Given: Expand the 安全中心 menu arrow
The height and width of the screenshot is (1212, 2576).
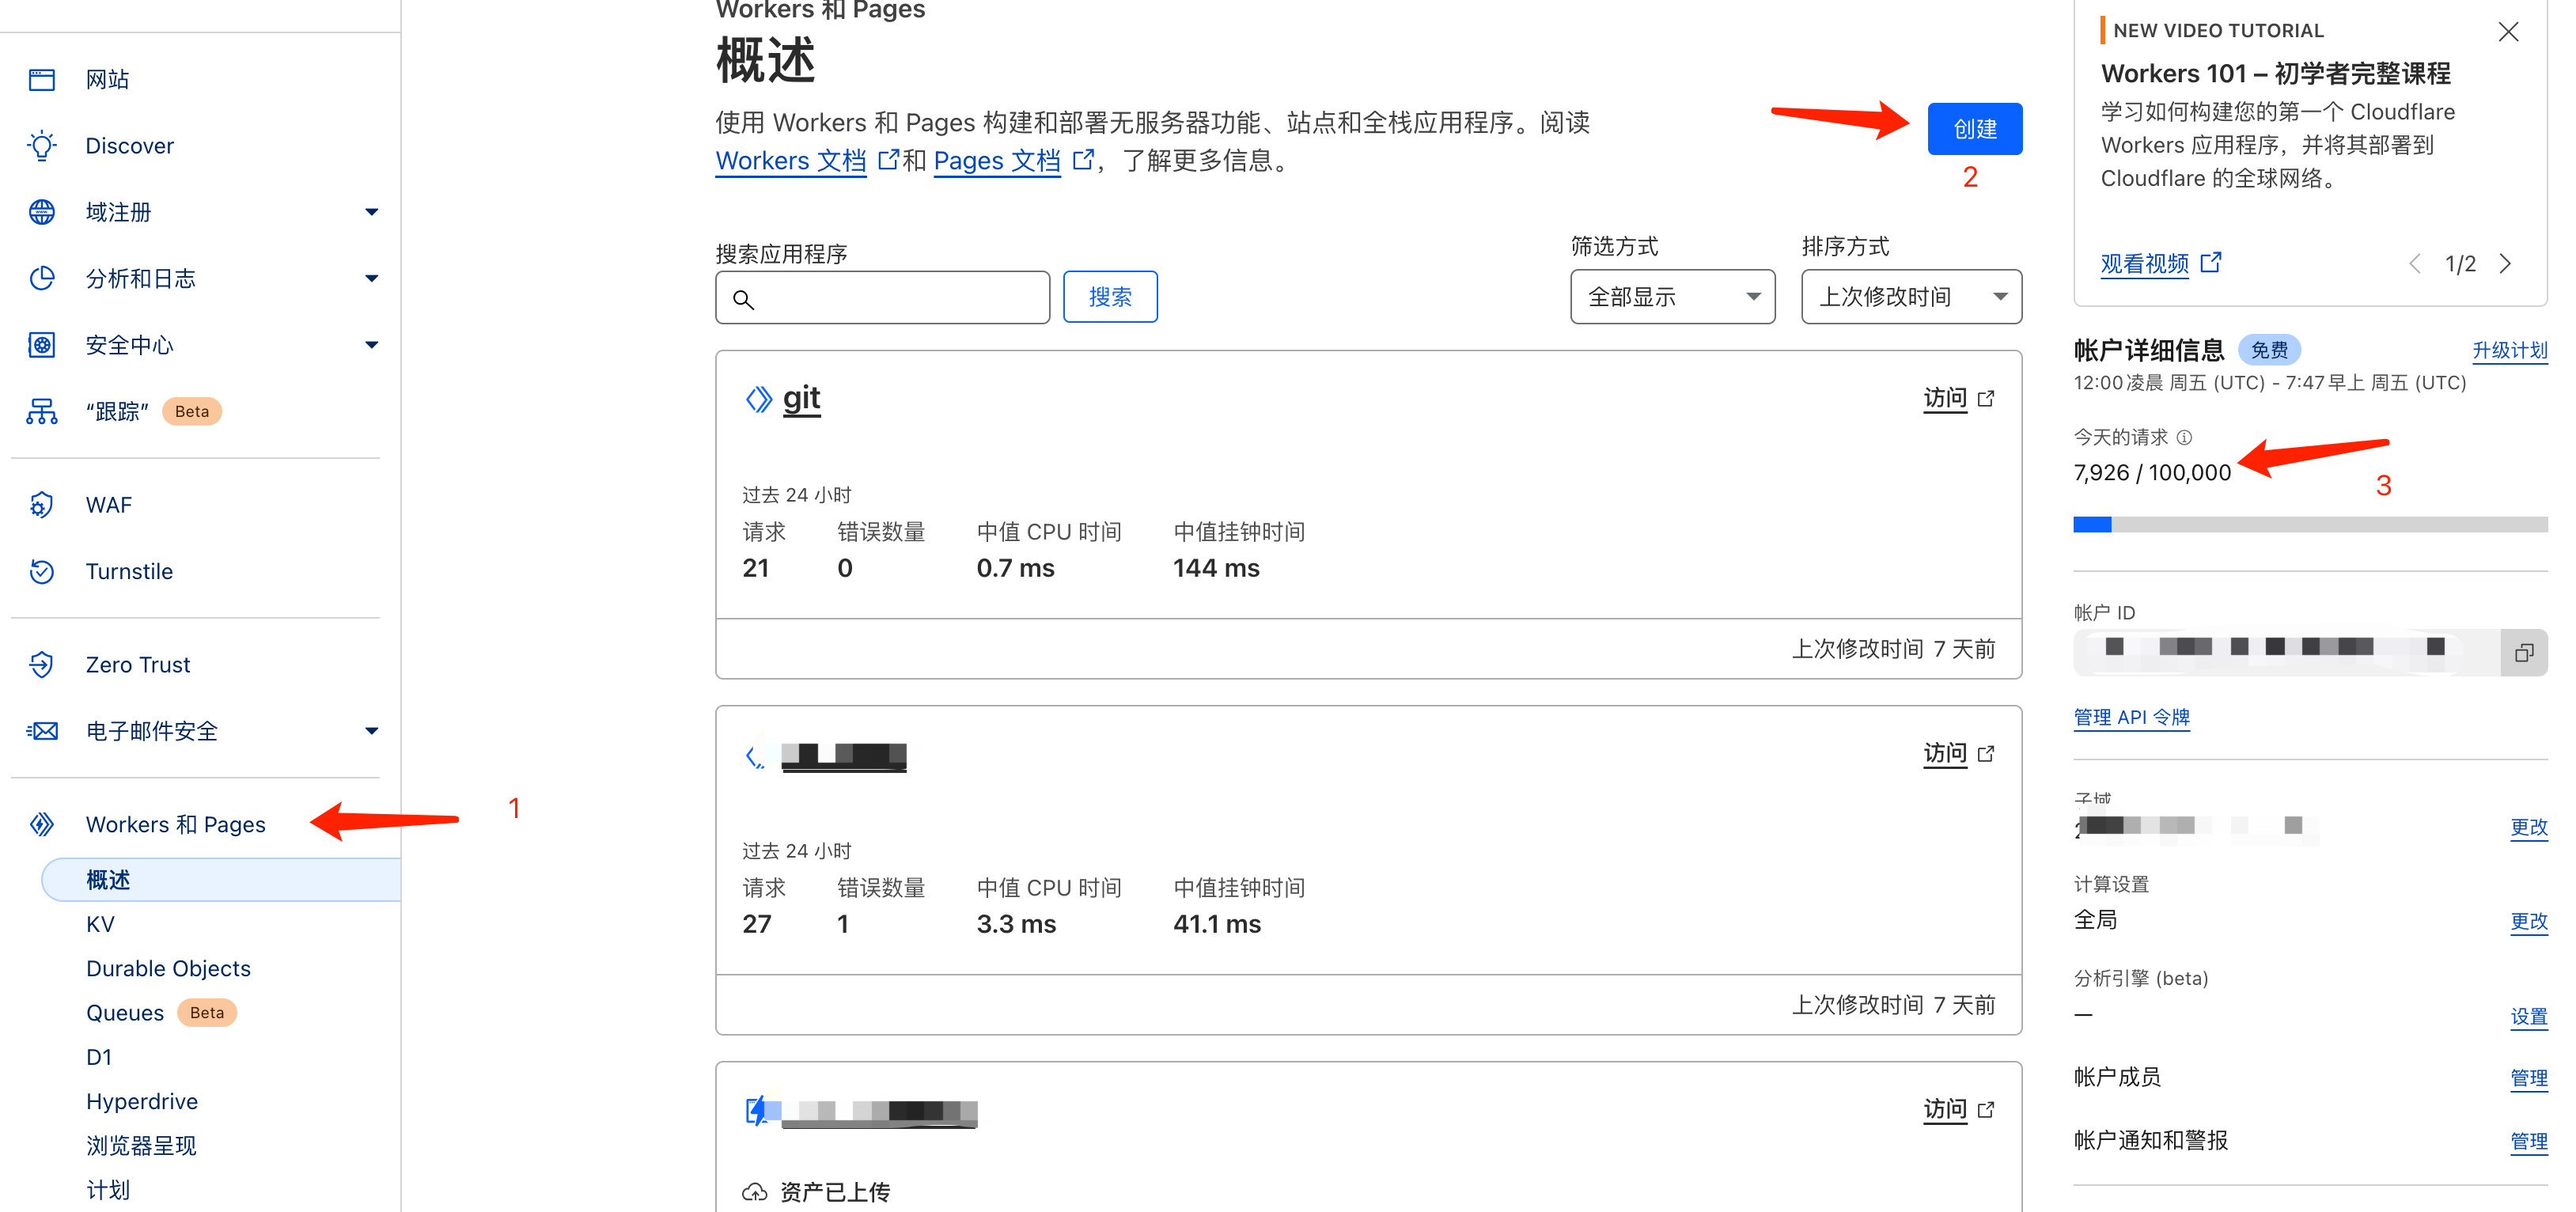Looking at the screenshot, I should click(372, 345).
